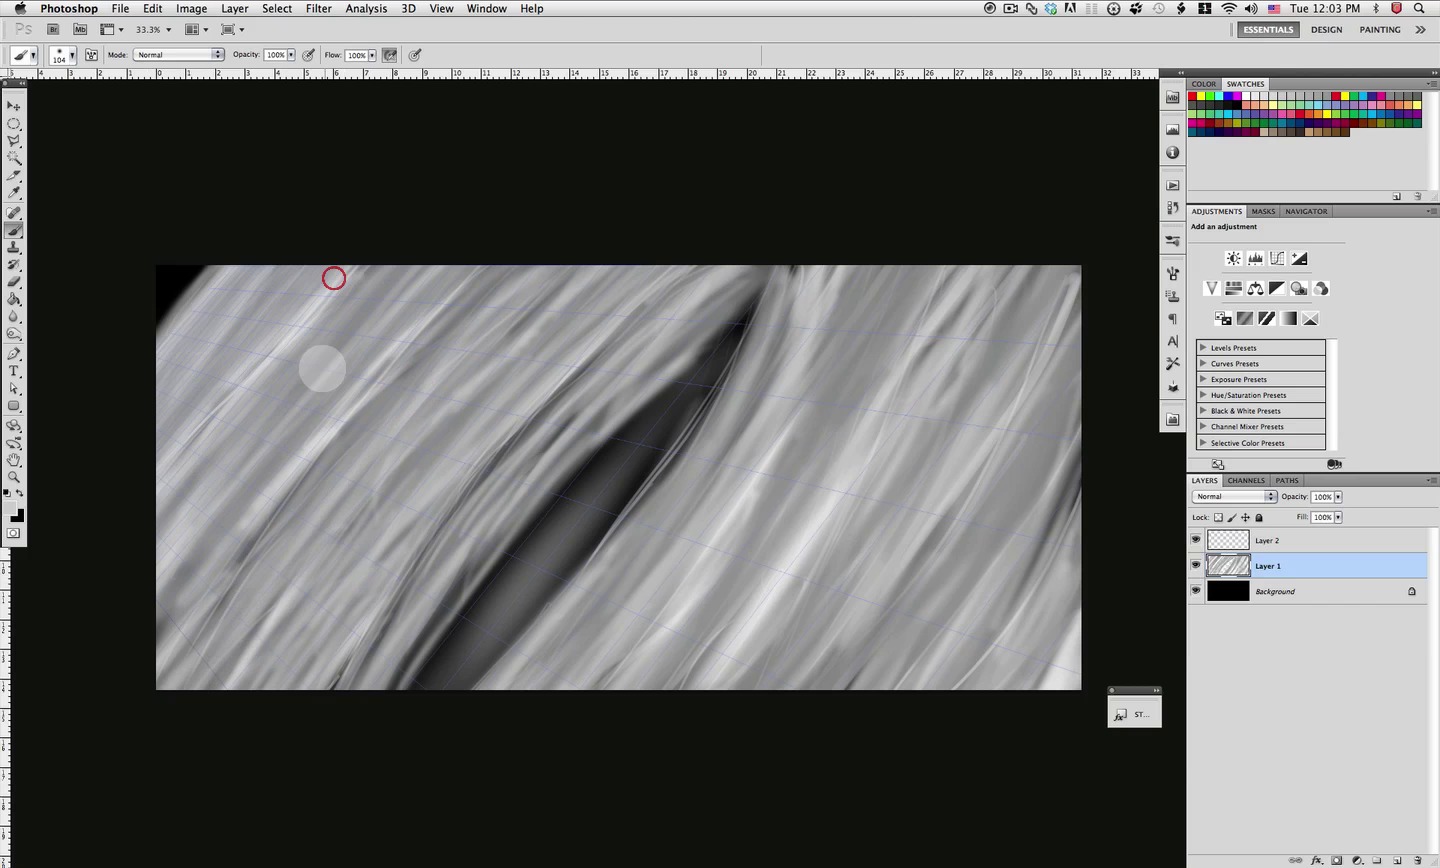Add a Curves adjustment
1440x868 pixels.
(x=1277, y=258)
